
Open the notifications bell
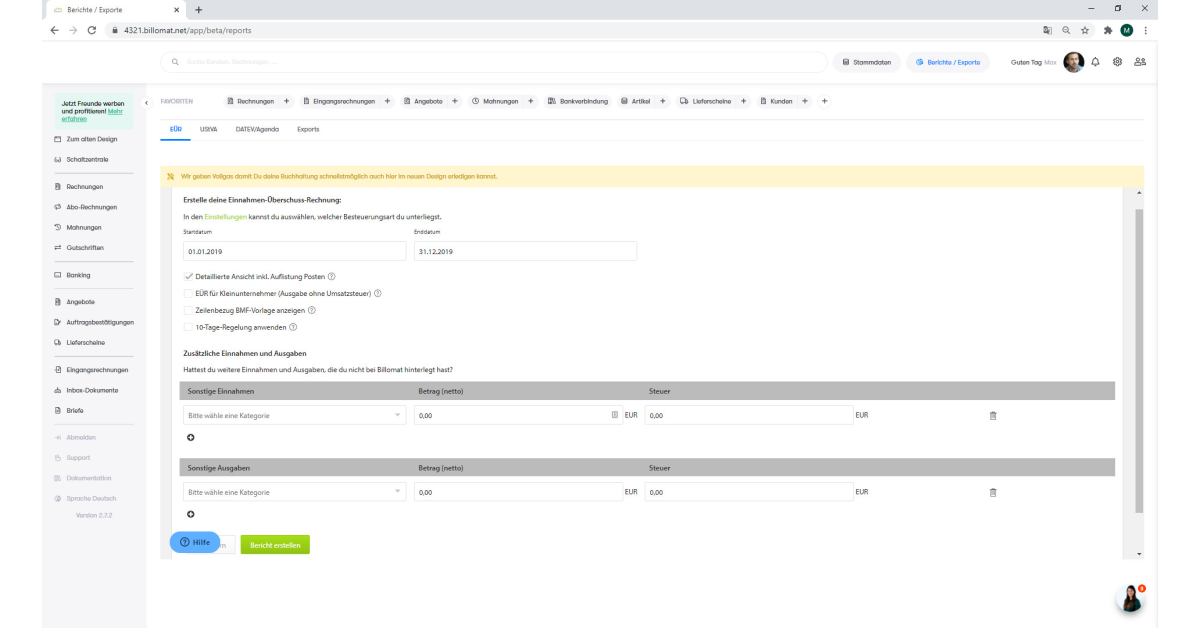(1095, 62)
